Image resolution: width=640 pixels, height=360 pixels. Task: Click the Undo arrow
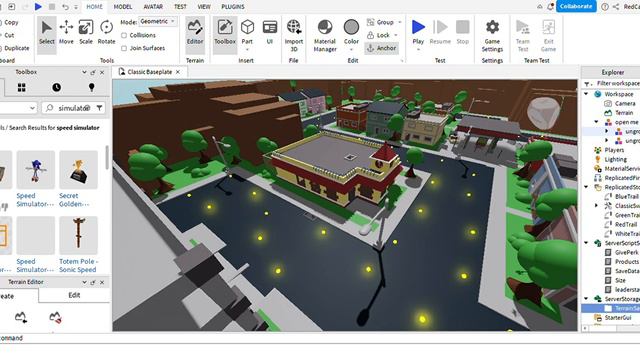point(65,7)
